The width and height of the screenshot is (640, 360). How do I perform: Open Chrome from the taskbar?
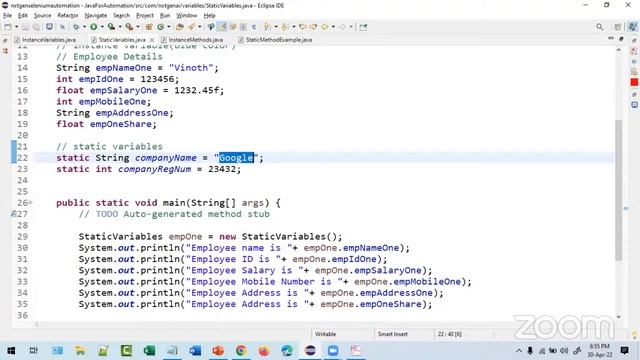click(x=241, y=351)
